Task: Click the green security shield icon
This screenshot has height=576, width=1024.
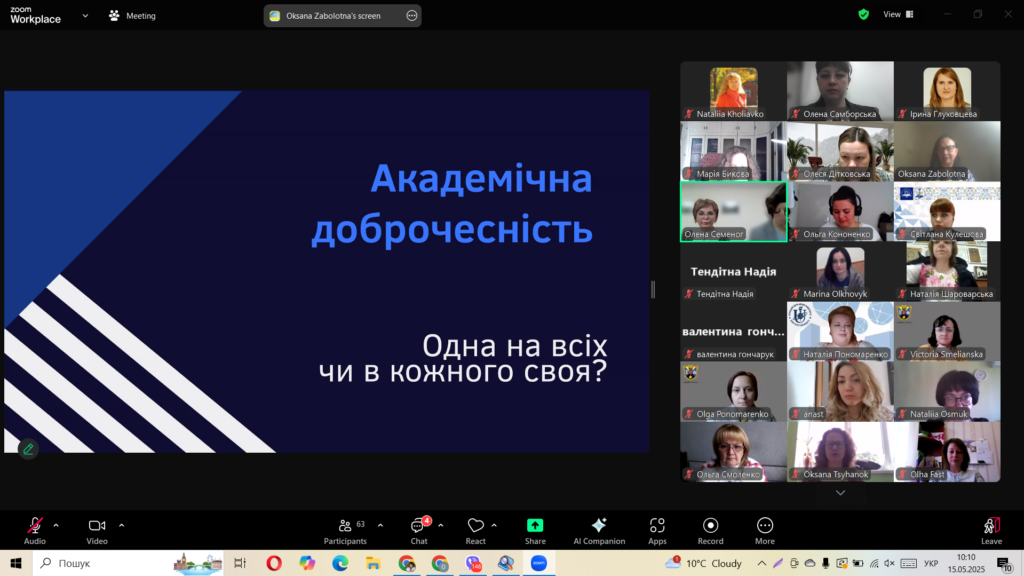Action: [863, 14]
